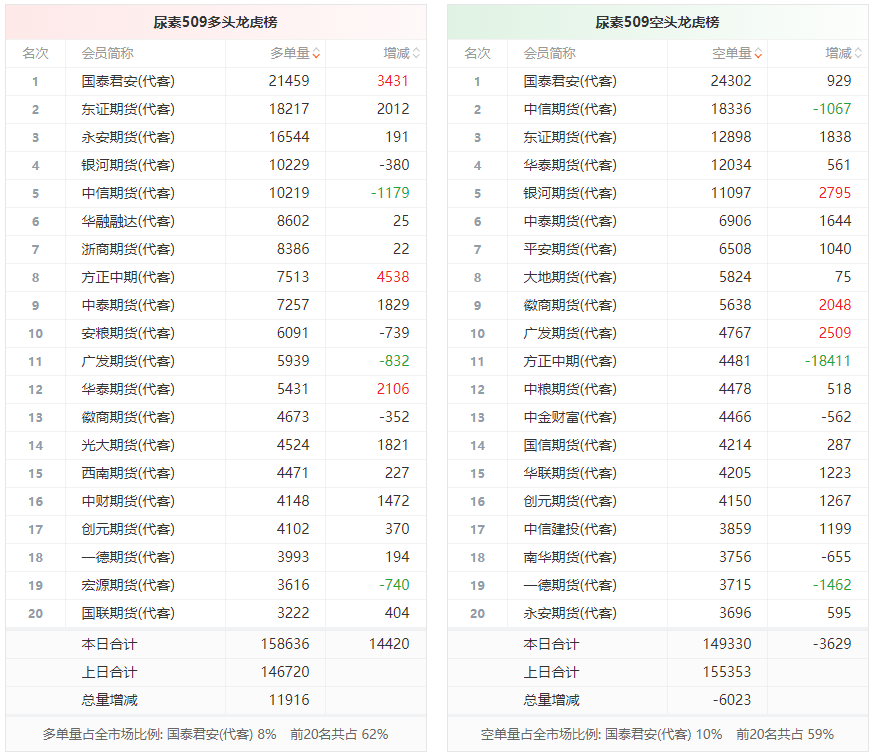Click 会员简称 header in long table
The height and width of the screenshot is (756, 875).
(x=107, y=54)
